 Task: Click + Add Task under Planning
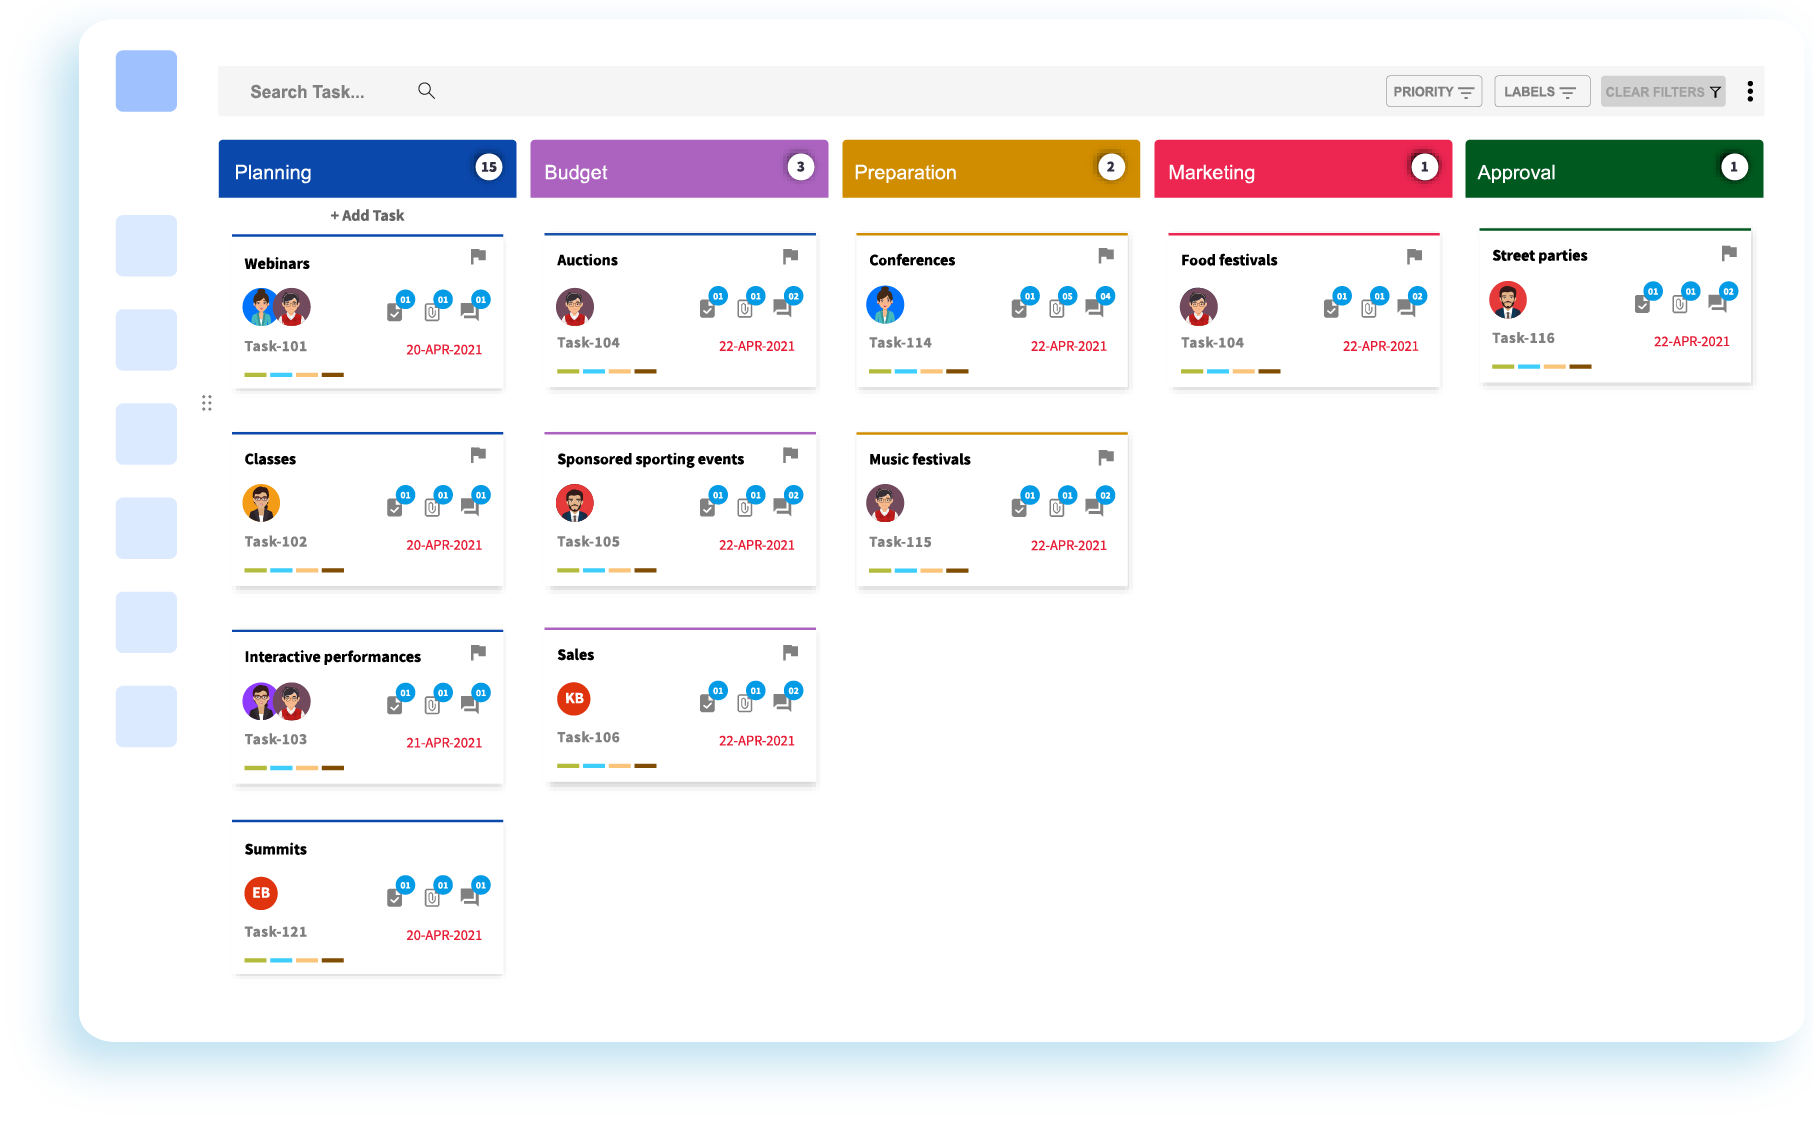367,215
